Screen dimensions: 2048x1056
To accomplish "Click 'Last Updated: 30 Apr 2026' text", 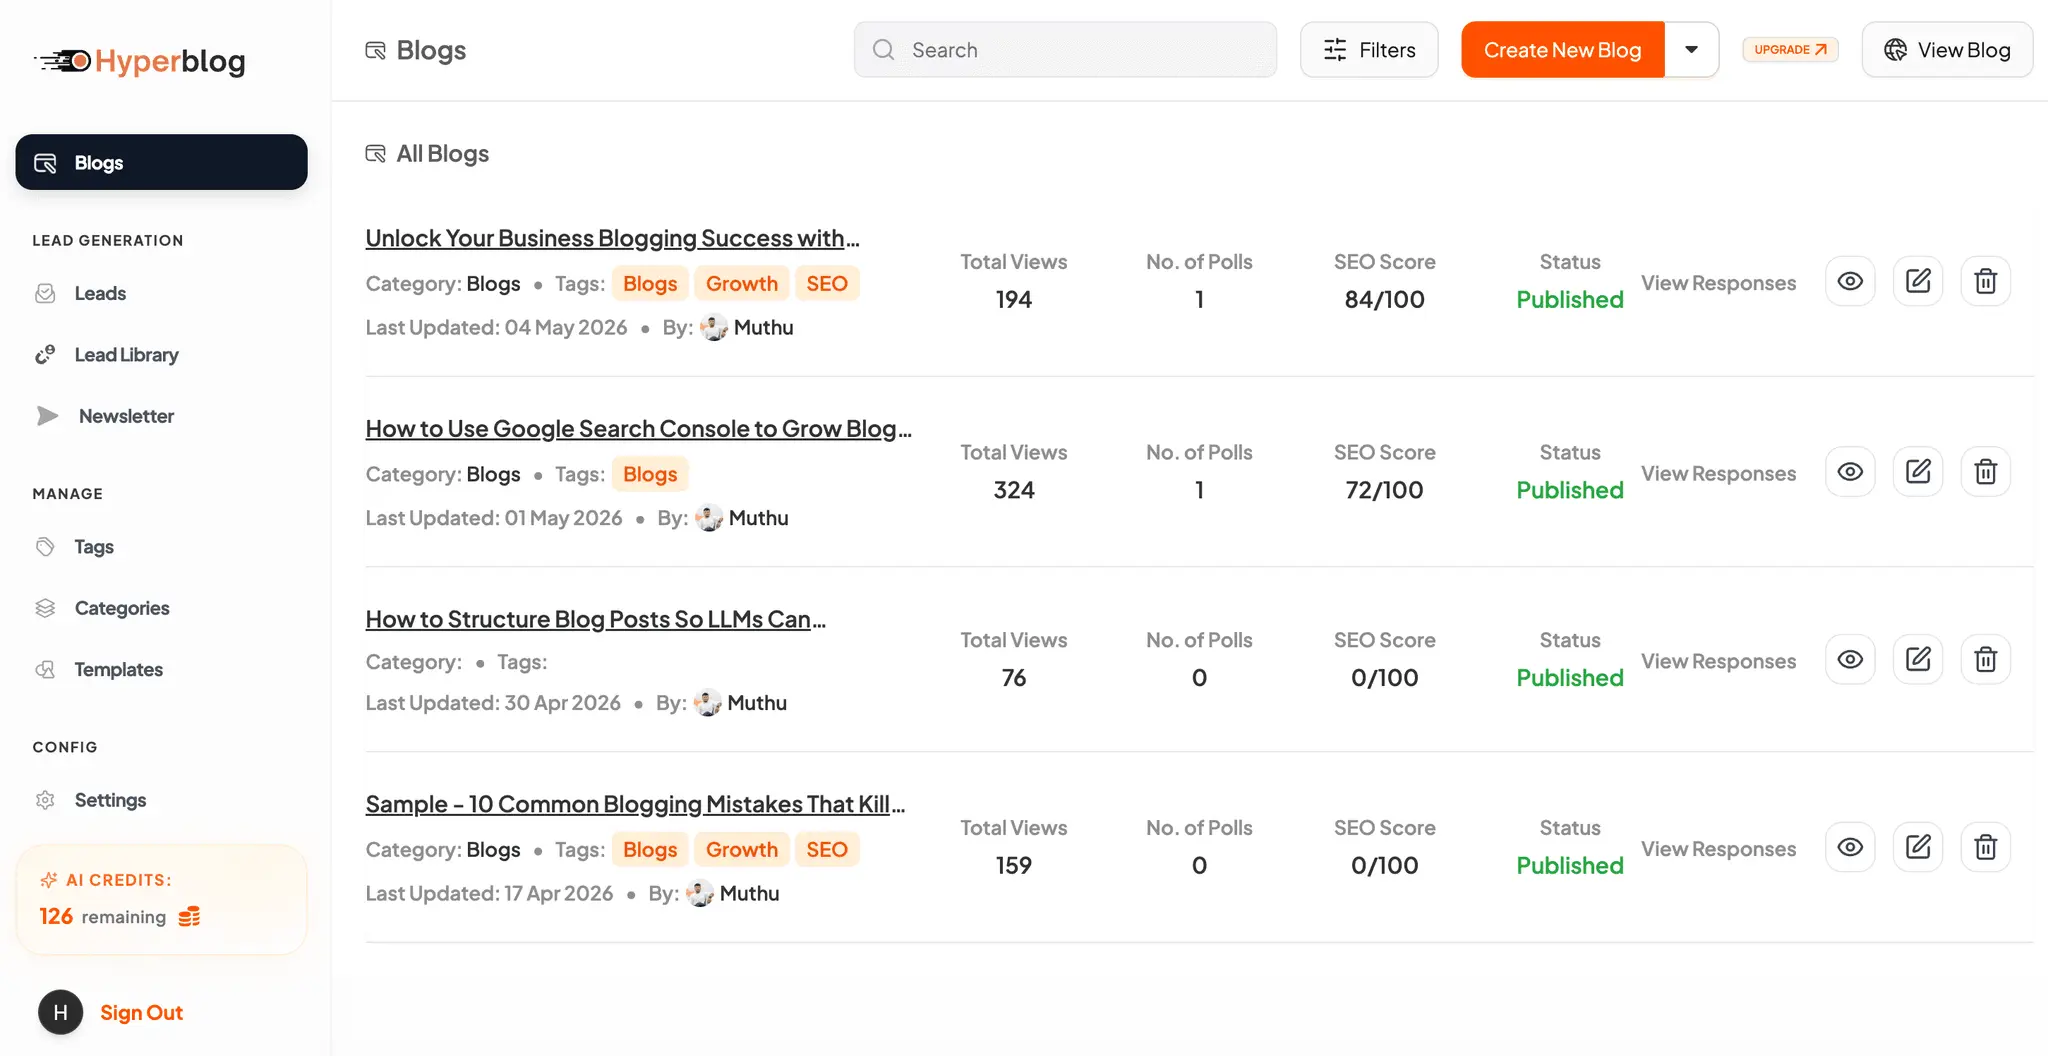I will pos(493,703).
